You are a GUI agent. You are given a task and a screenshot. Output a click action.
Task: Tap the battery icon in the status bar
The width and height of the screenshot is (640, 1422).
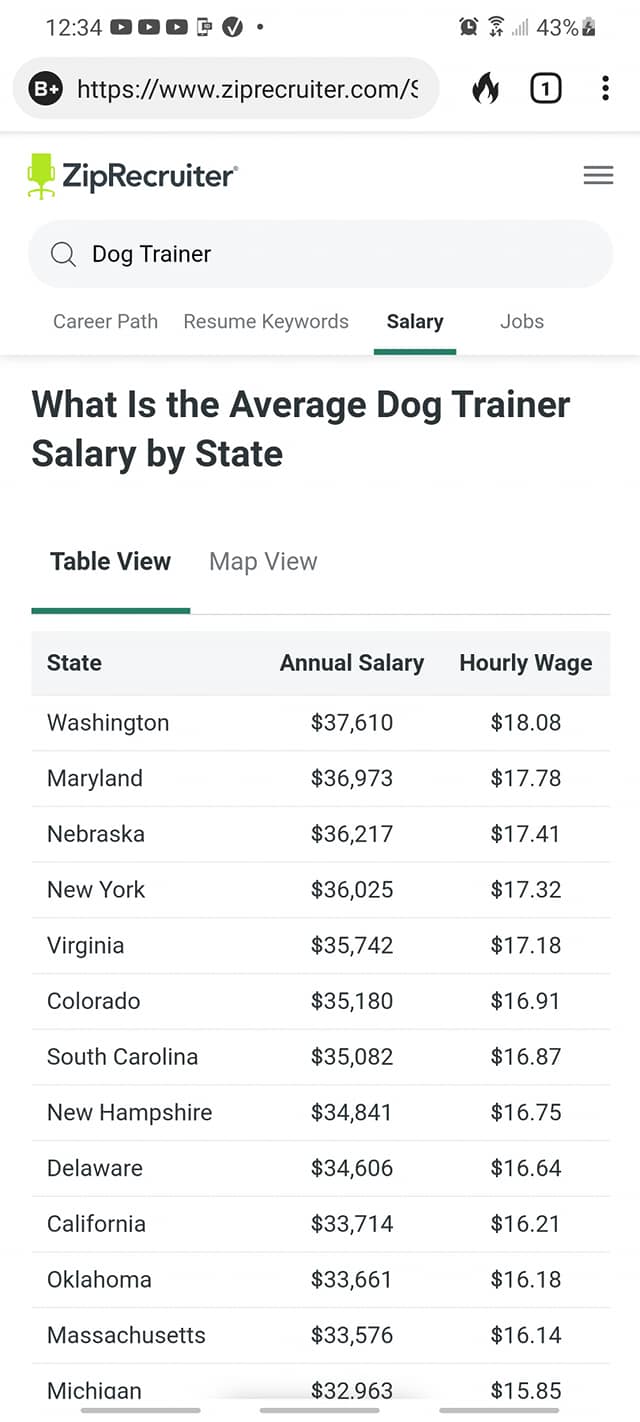(589, 27)
